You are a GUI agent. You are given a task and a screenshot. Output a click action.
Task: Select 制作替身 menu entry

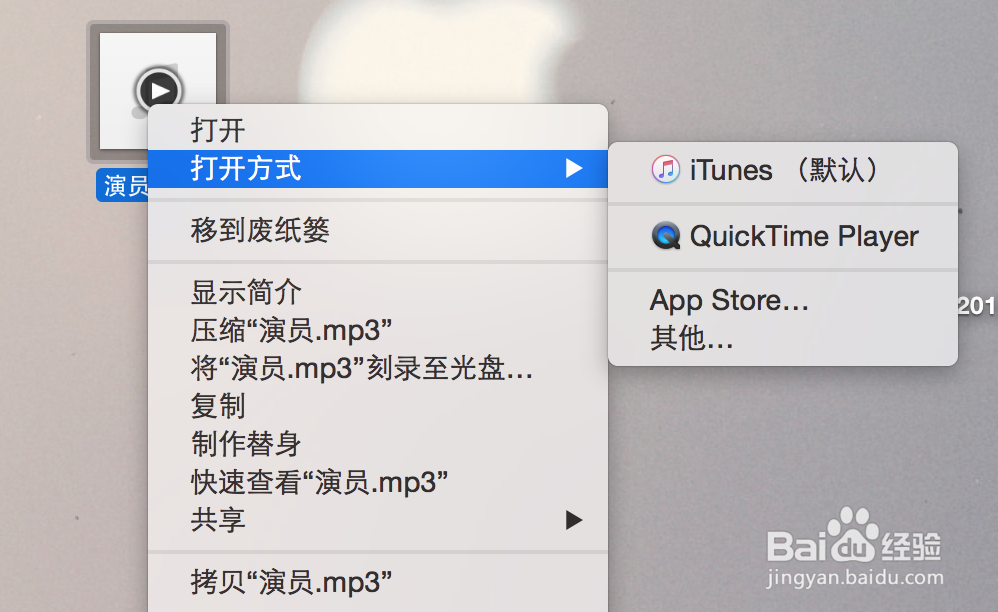(x=377, y=443)
